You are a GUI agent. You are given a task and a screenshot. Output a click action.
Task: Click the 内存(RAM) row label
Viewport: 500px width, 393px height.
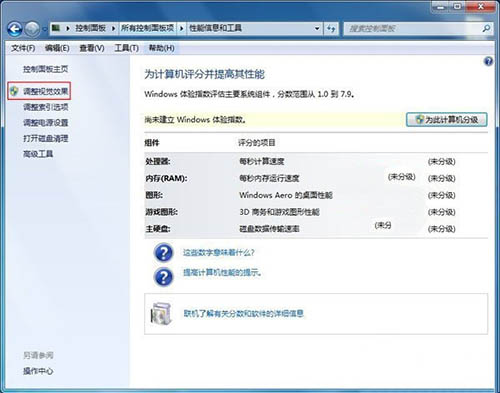coord(166,178)
